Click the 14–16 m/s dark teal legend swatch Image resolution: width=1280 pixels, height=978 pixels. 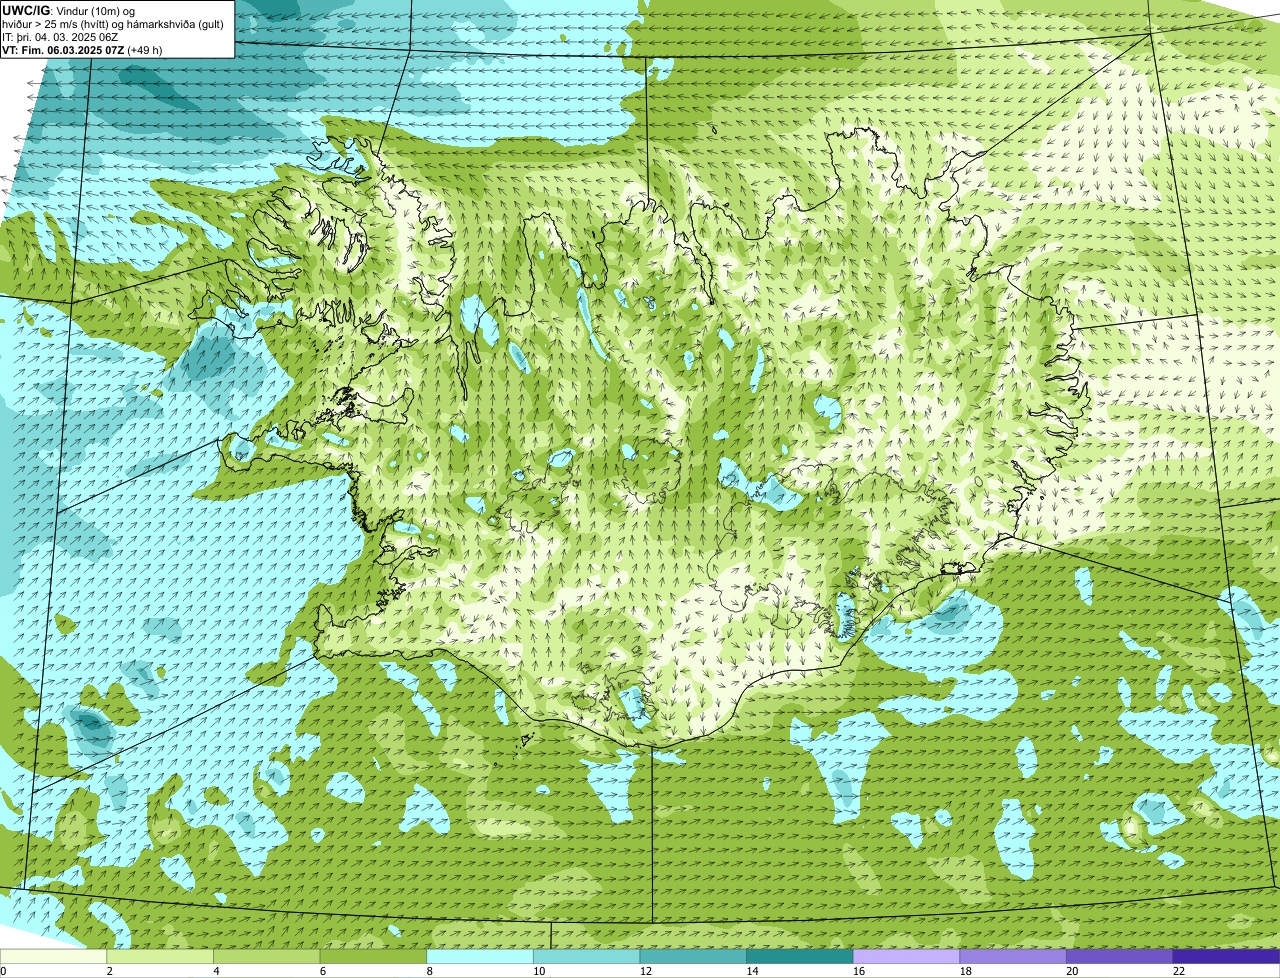[x=800, y=956]
